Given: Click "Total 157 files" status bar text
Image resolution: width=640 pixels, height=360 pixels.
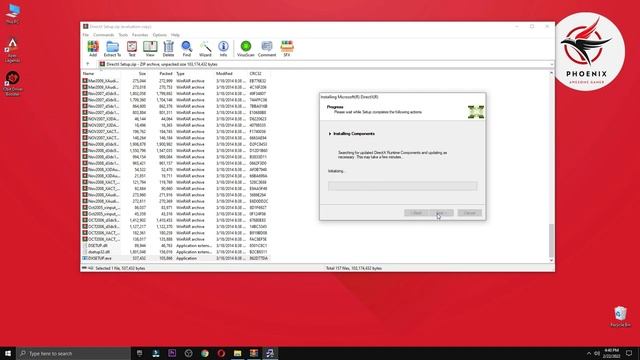Looking at the screenshot, I should click(x=353, y=268).
